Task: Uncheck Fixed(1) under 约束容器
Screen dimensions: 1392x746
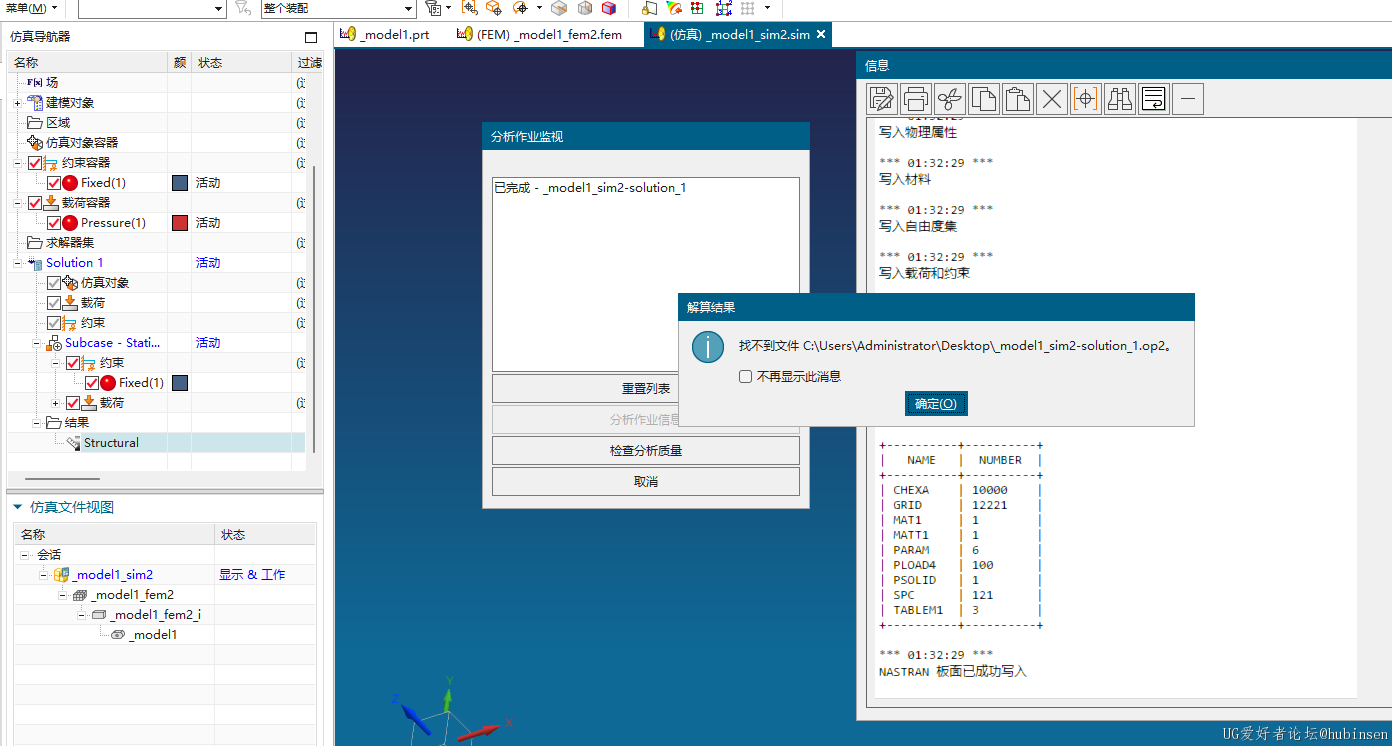Action: click(x=54, y=183)
